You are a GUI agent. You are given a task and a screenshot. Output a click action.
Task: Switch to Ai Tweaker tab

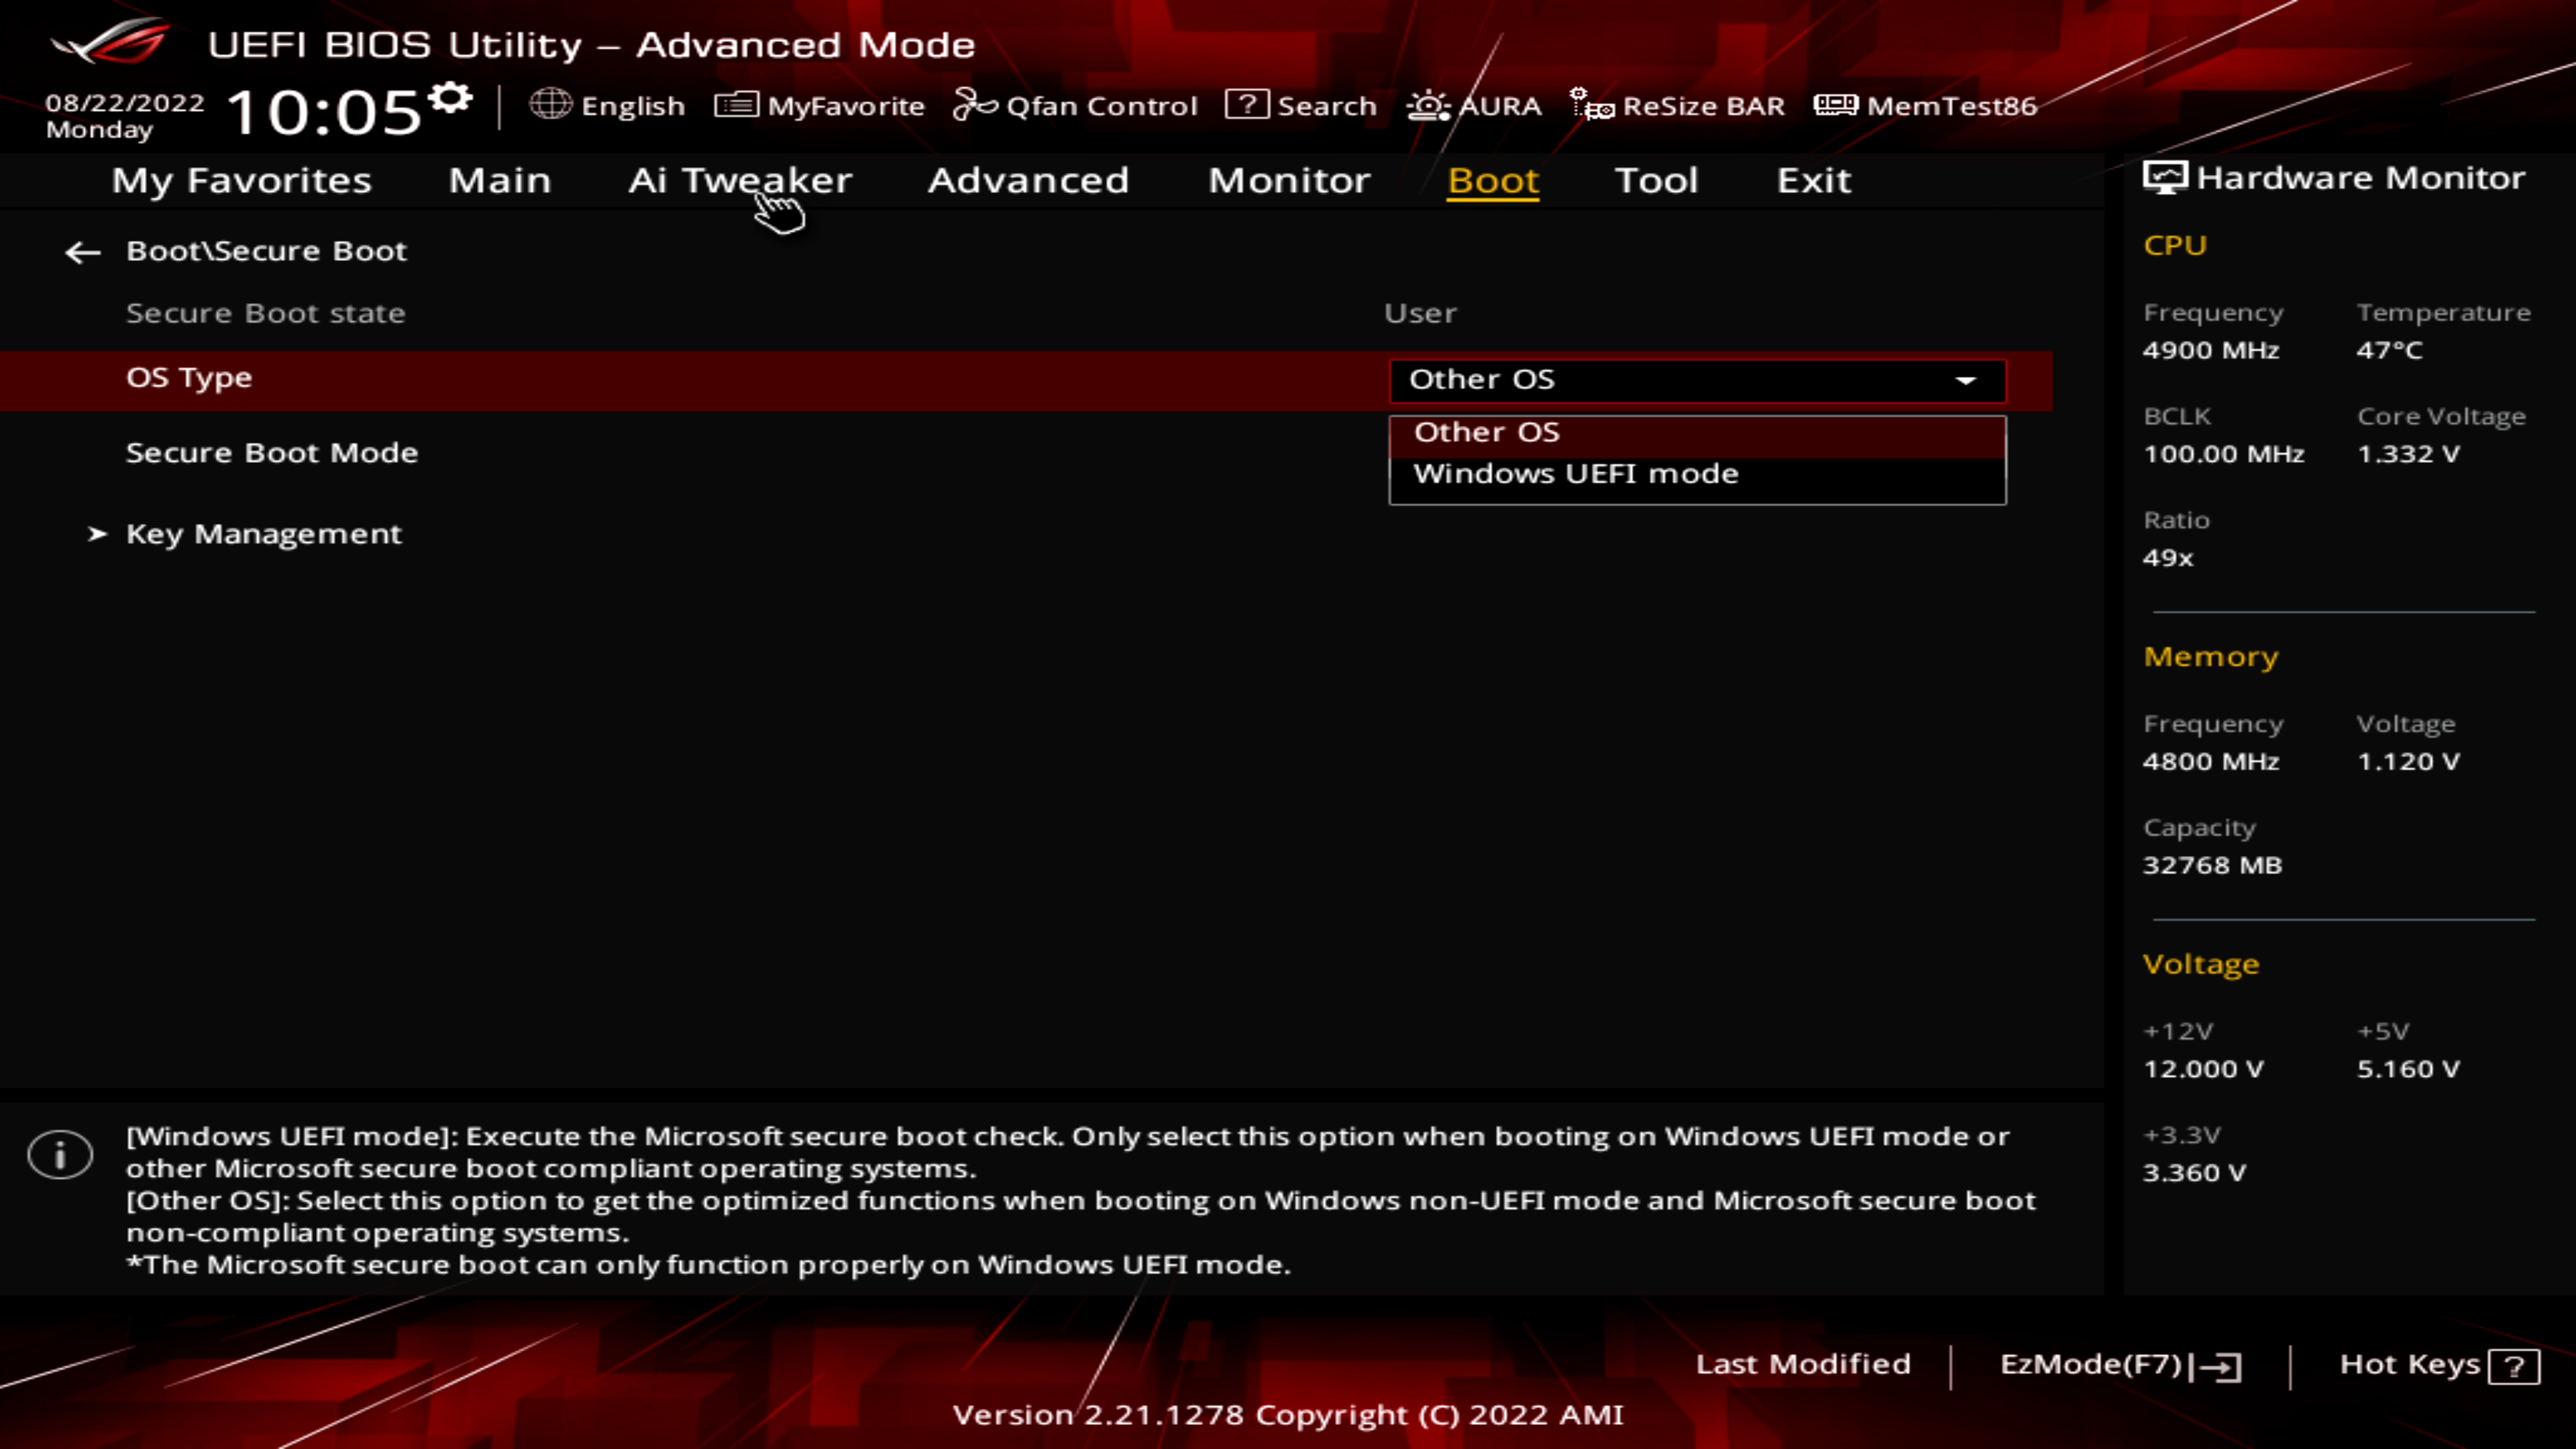[739, 178]
